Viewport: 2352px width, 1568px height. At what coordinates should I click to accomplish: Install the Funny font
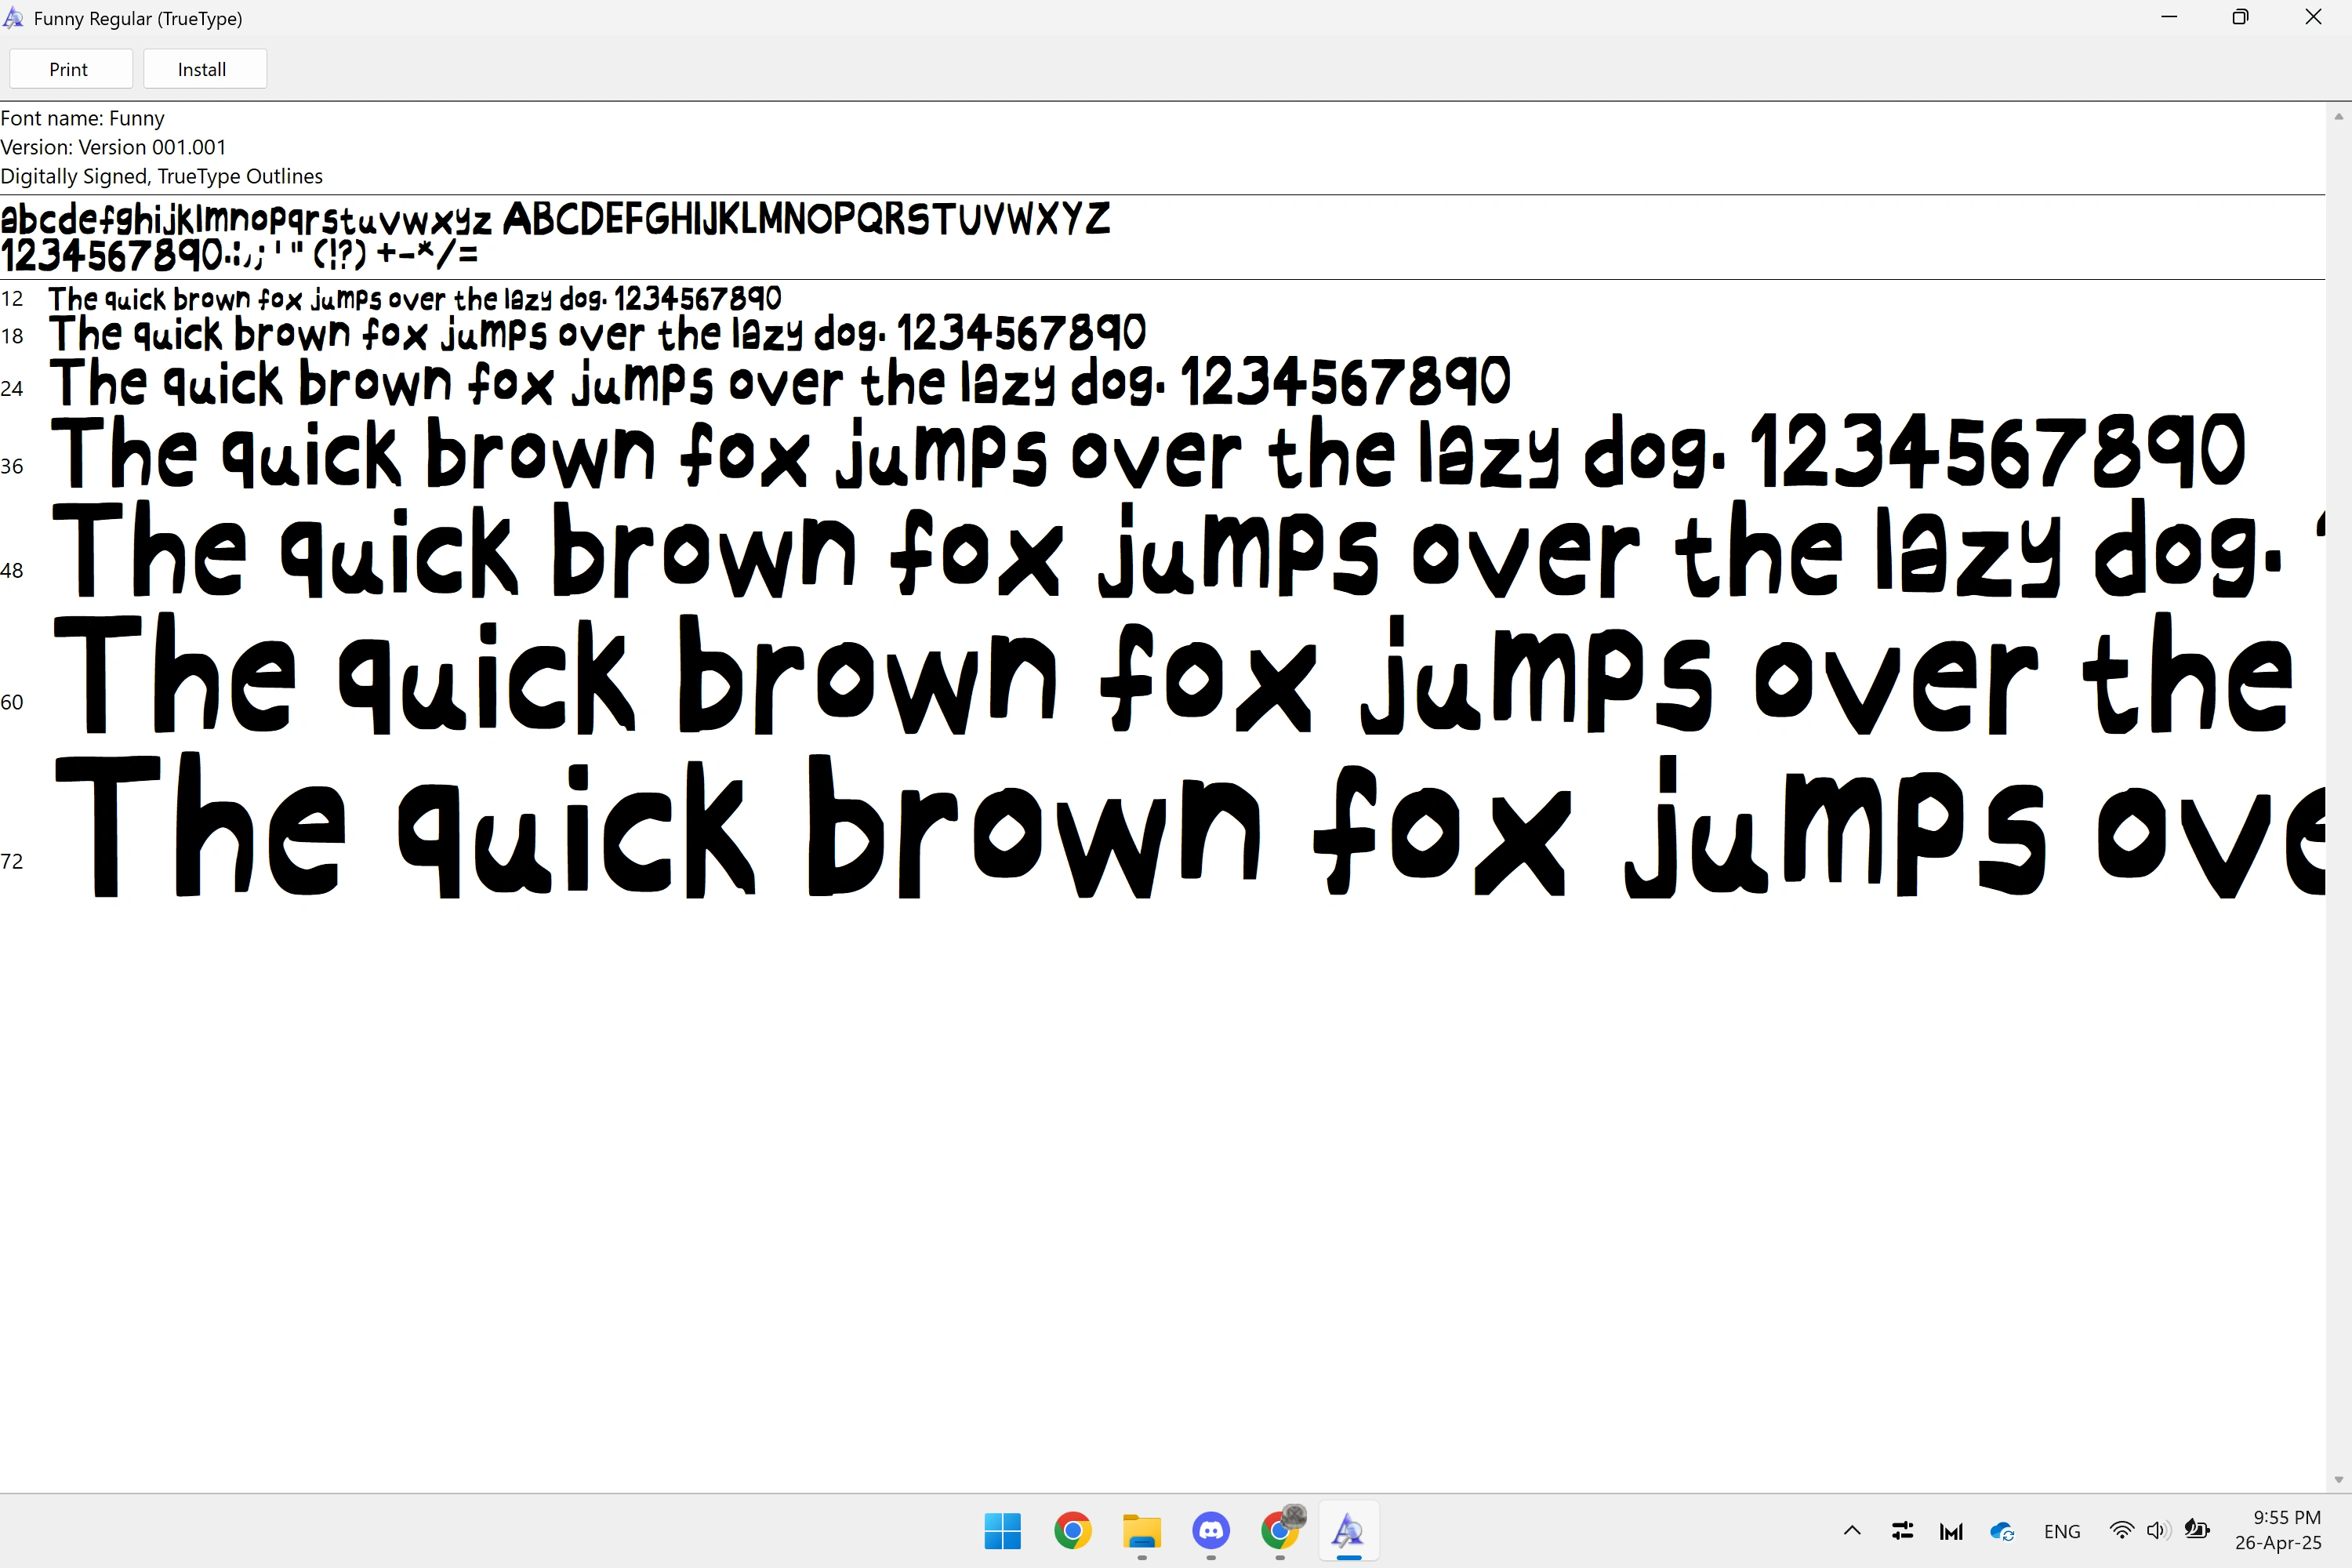pos(202,68)
